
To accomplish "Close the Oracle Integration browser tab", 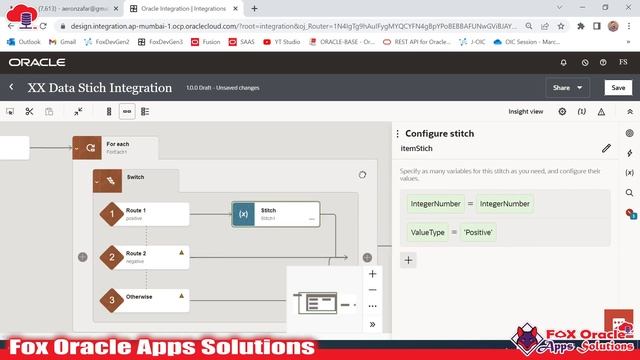I will point(236,9).
